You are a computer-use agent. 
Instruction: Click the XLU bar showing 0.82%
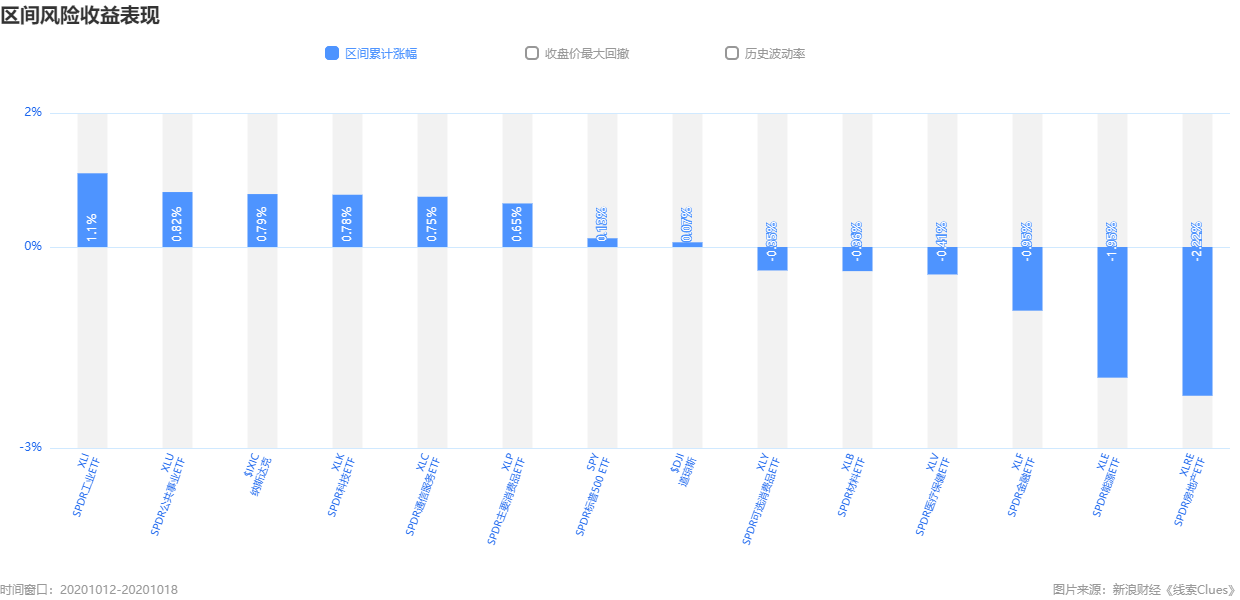[177, 219]
